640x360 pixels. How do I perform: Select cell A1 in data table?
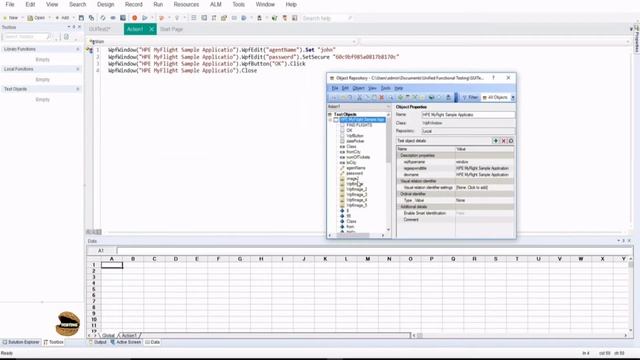tap(112, 265)
